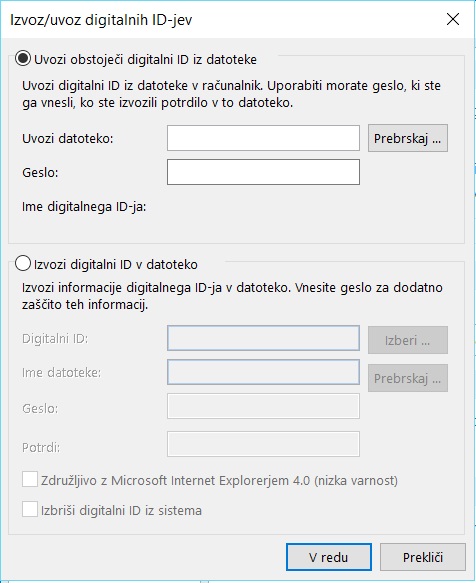Toggle 'Izbriši digitalni ID iz sistema' checkbox
This screenshot has width=476, height=583.
[30, 509]
